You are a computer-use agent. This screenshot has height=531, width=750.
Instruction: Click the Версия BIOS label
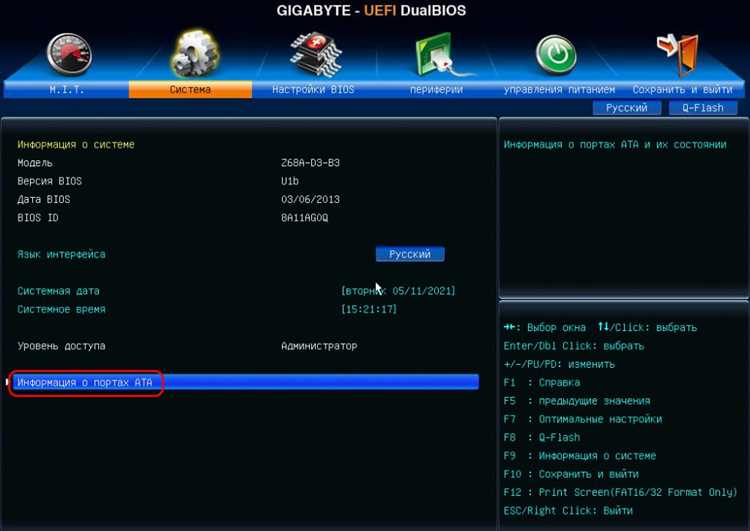click(x=50, y=181)
